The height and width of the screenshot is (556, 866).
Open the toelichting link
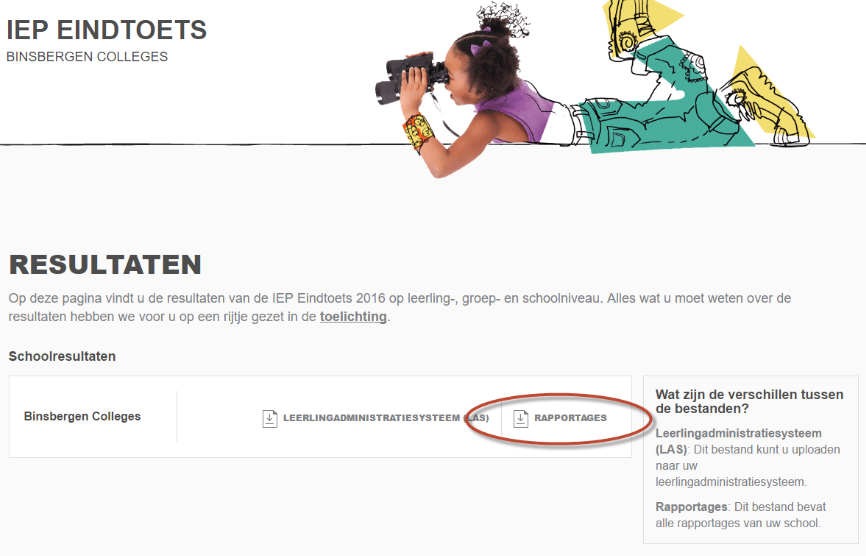(352, 317)
